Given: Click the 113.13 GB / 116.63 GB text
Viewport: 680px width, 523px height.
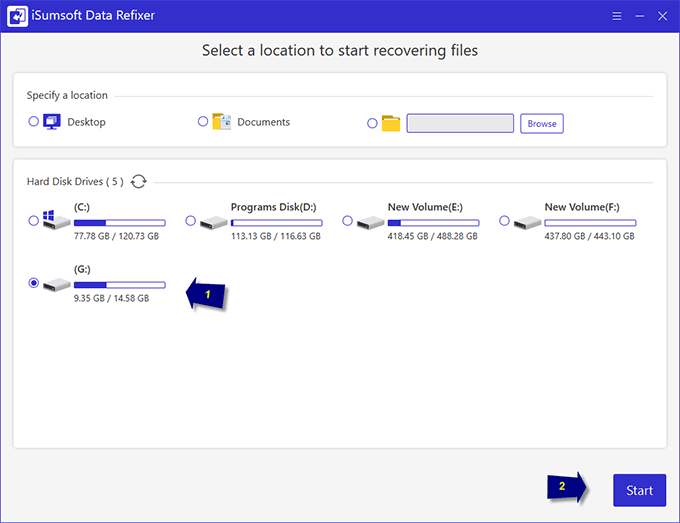Looking at the screenshot, I should 275,236.
